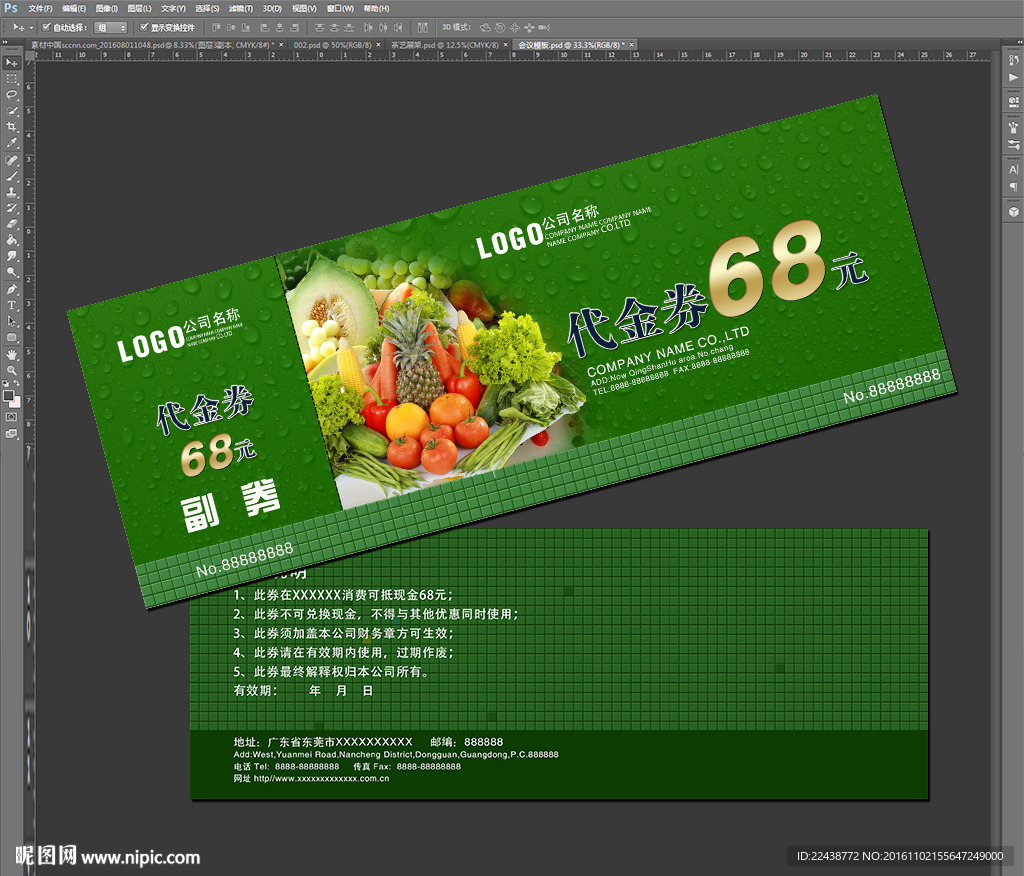Toggle the 自动选择 checkbox

click(46, 27)
